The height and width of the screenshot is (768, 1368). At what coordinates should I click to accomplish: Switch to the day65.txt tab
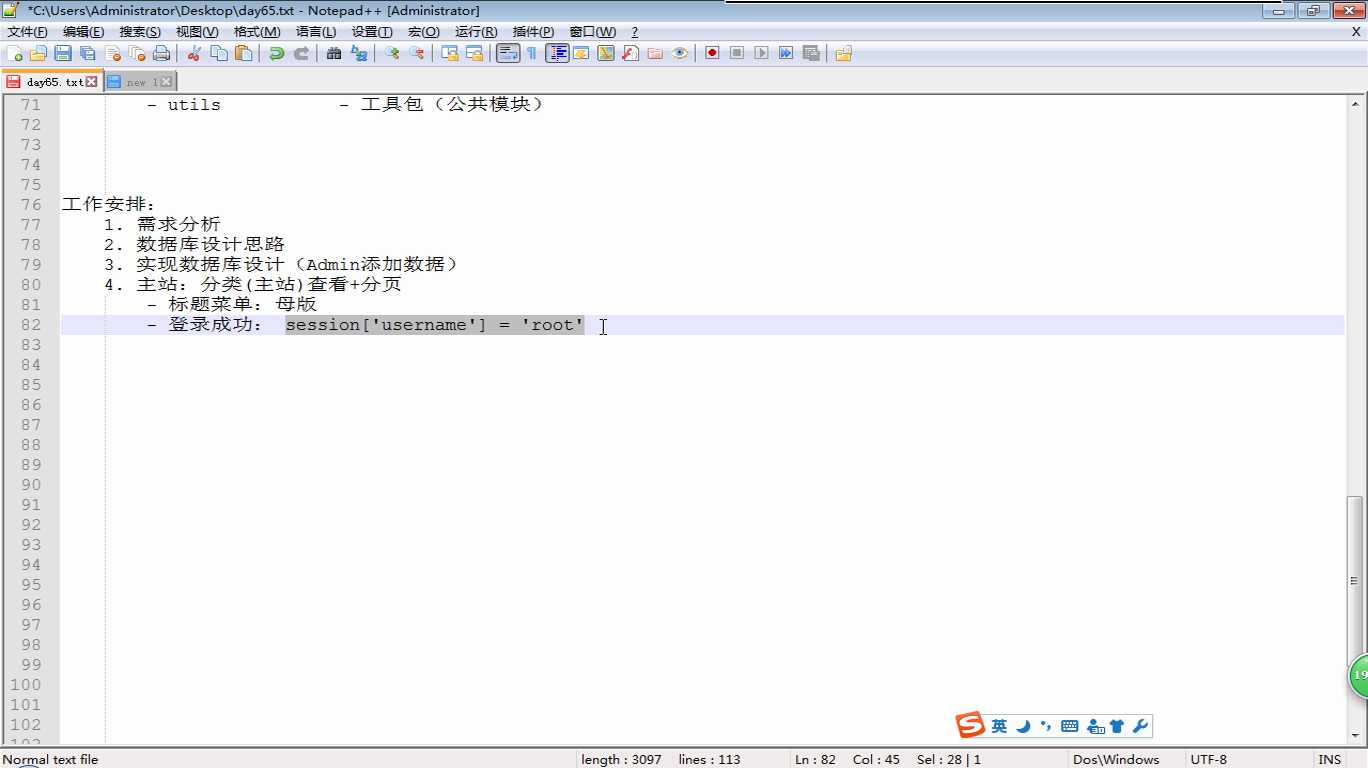[x=52, y=82]
